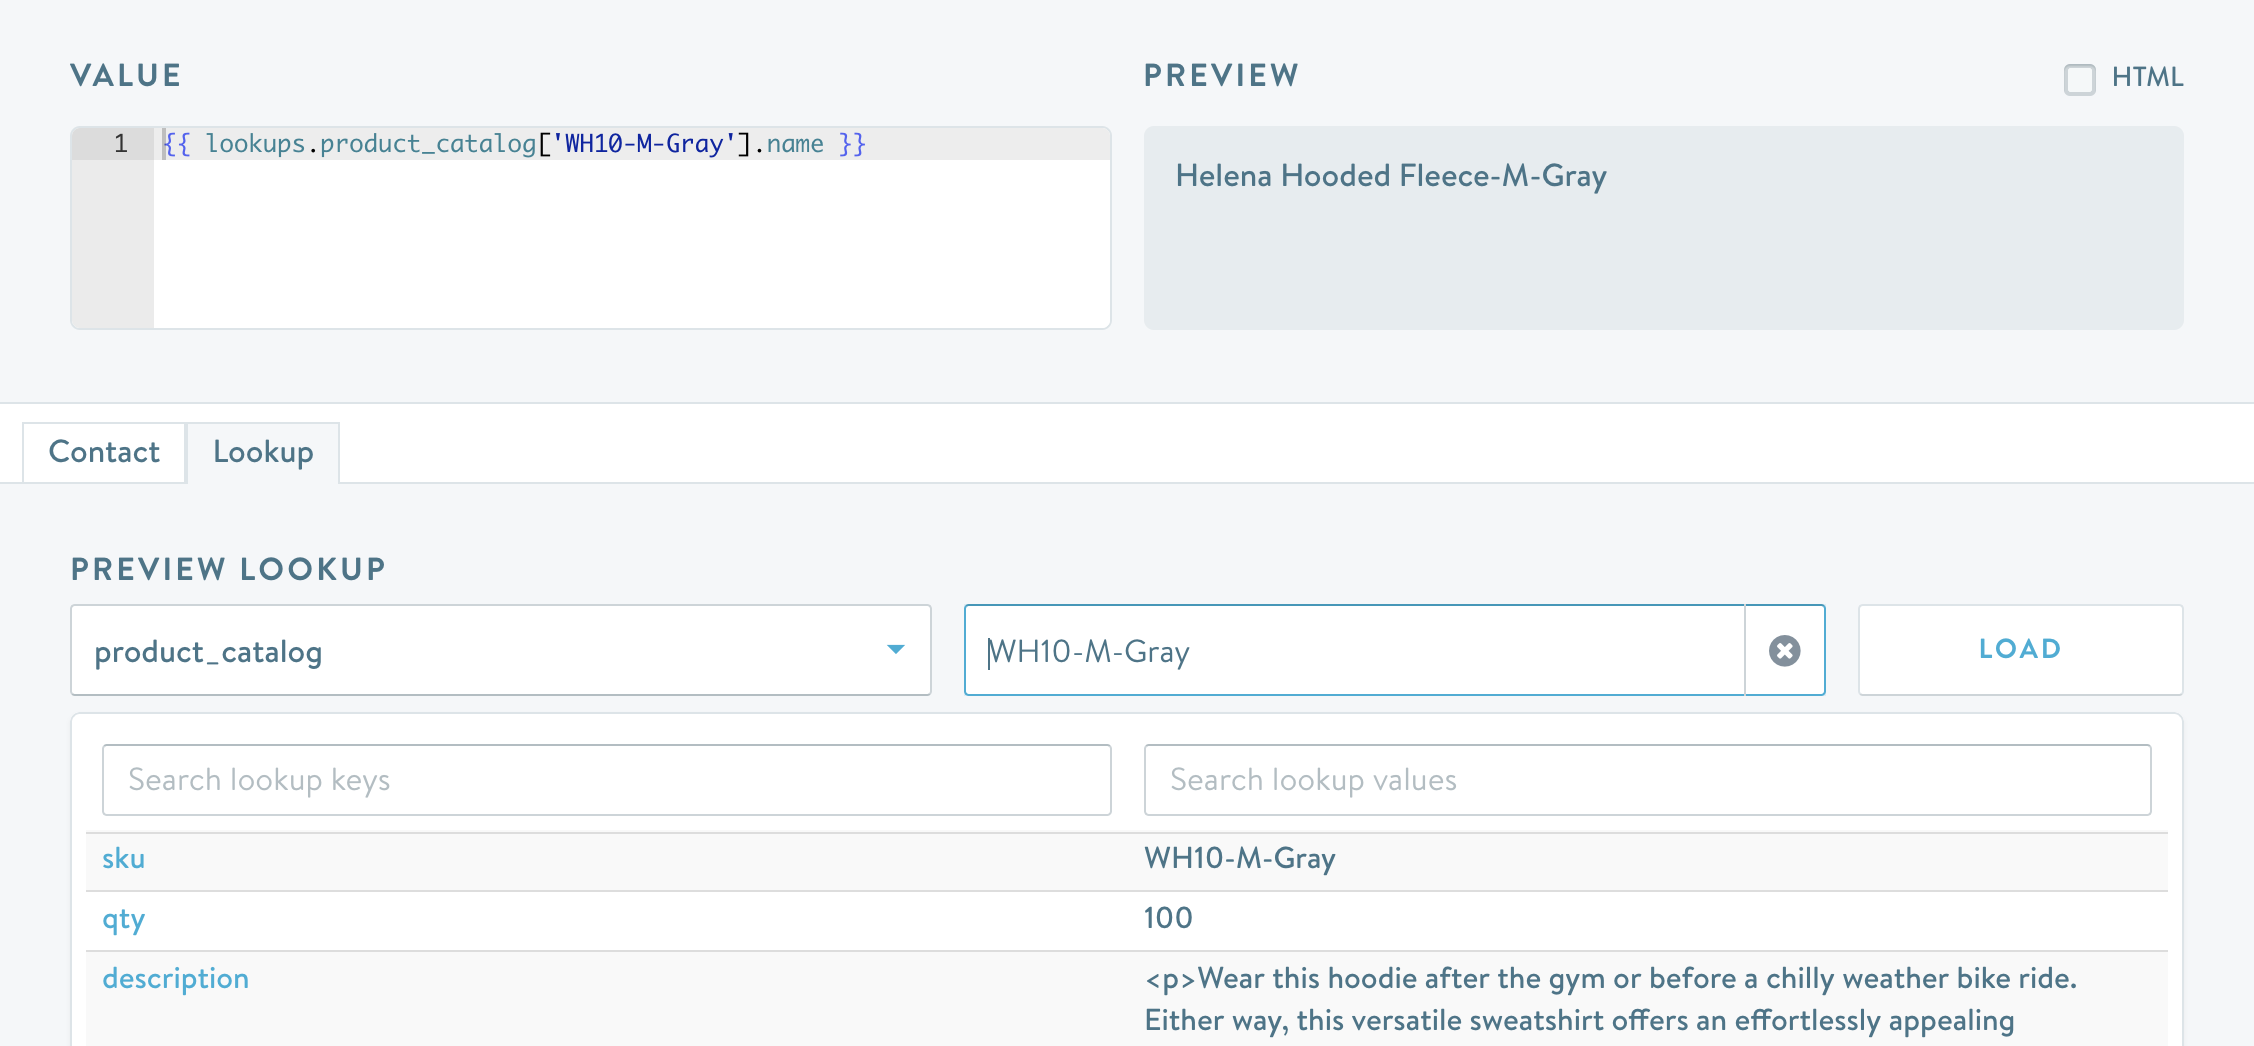The height and width of the screenshot is (1046, 2254).
Task: Open the product_catalog dropdown
Action: click(501, 650)
